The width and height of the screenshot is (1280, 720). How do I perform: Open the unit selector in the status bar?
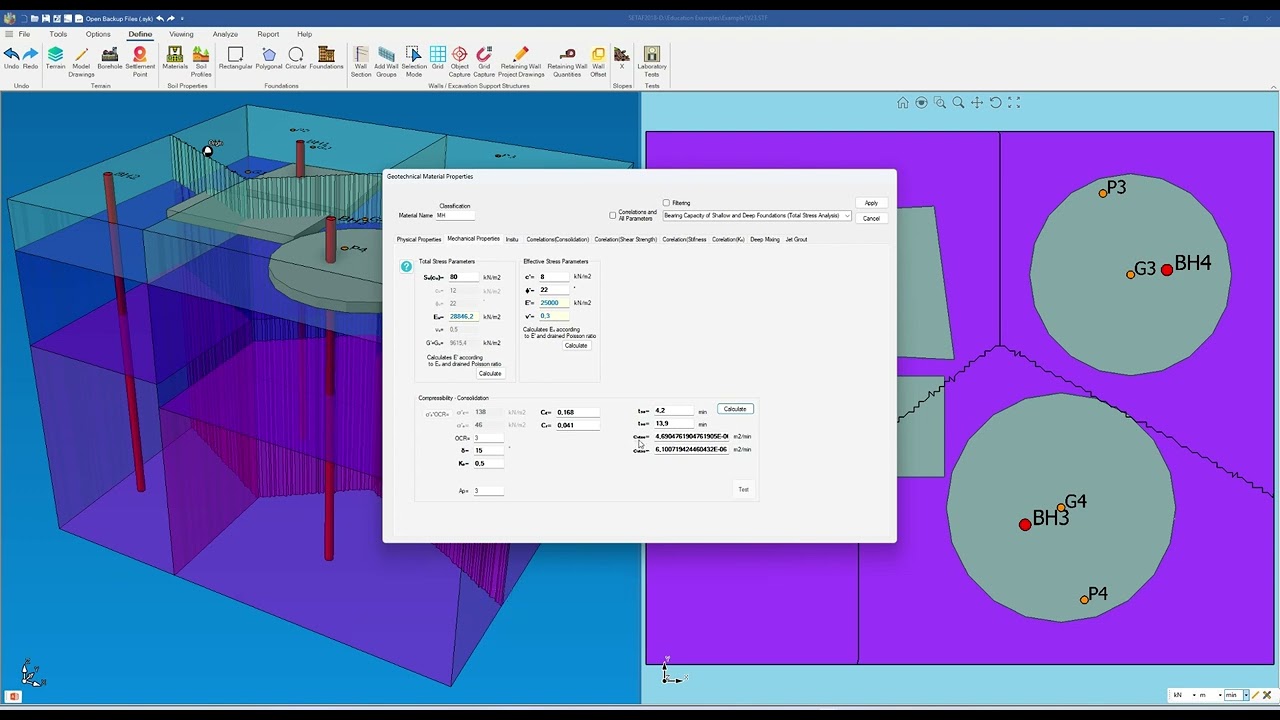tap(1236, 695)
